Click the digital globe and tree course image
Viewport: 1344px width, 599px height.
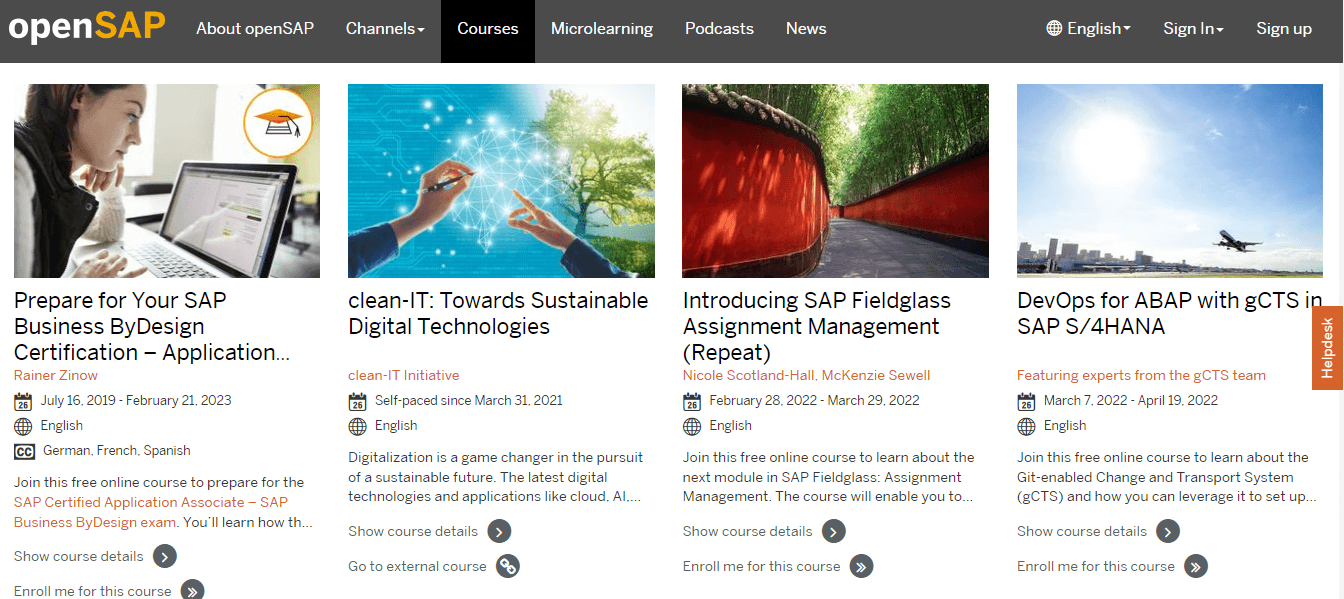click(501, 181)
